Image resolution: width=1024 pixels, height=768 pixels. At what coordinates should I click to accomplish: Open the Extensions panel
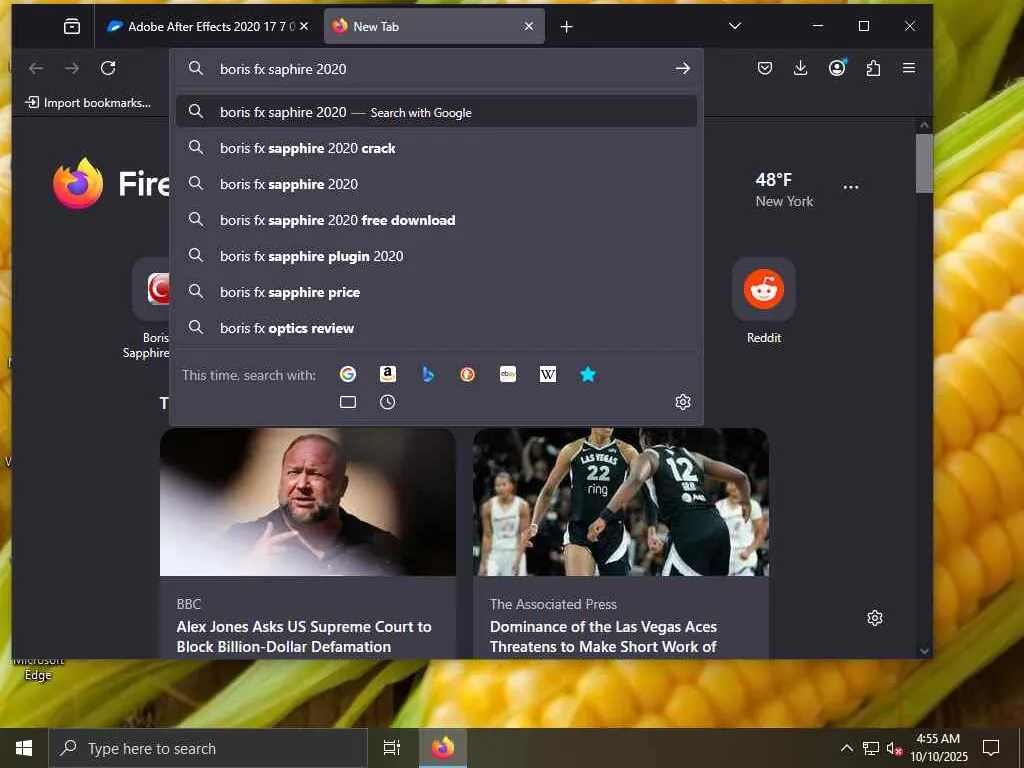pyautogui.click(x=873, y=68)
